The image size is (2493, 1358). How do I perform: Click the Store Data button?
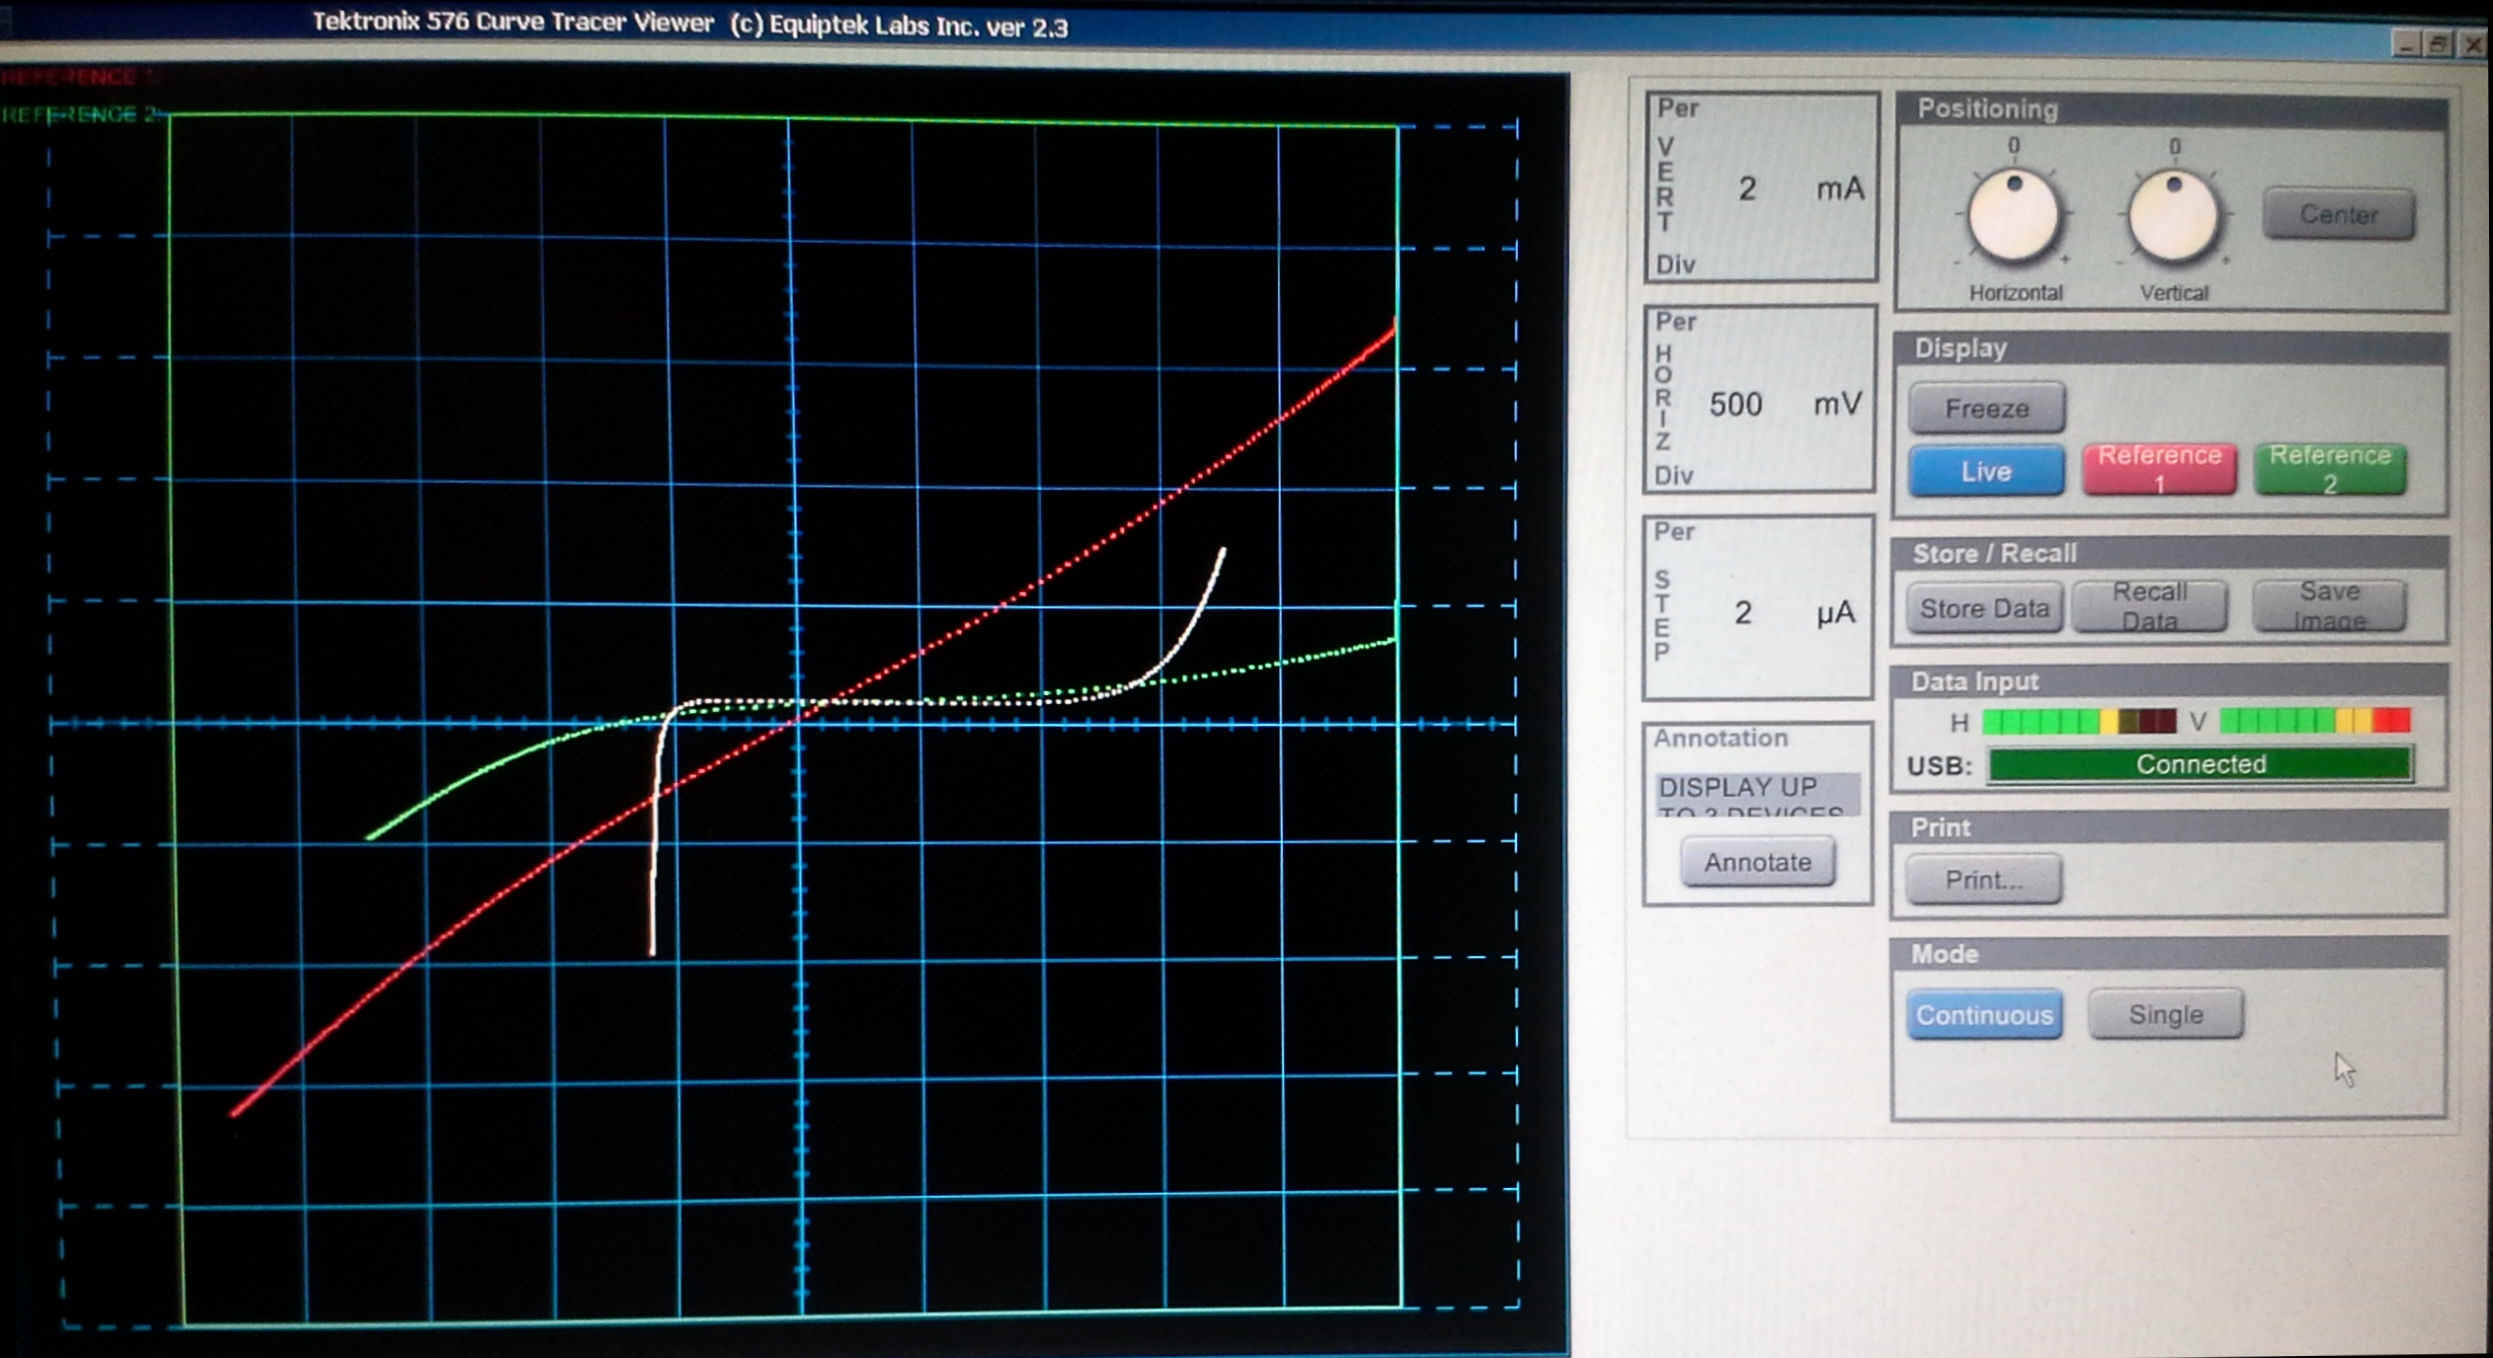(x=1984, y=608)
